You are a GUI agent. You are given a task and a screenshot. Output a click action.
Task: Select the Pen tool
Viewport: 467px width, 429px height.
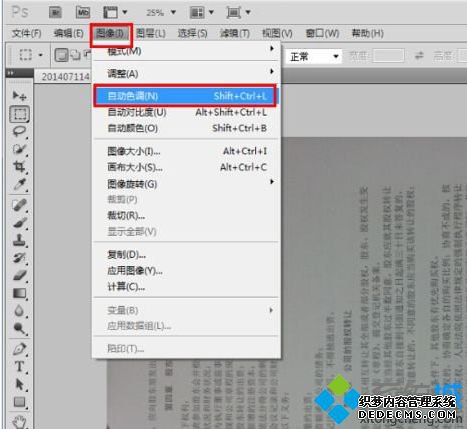pyautogui.click(x=20, y=349)
